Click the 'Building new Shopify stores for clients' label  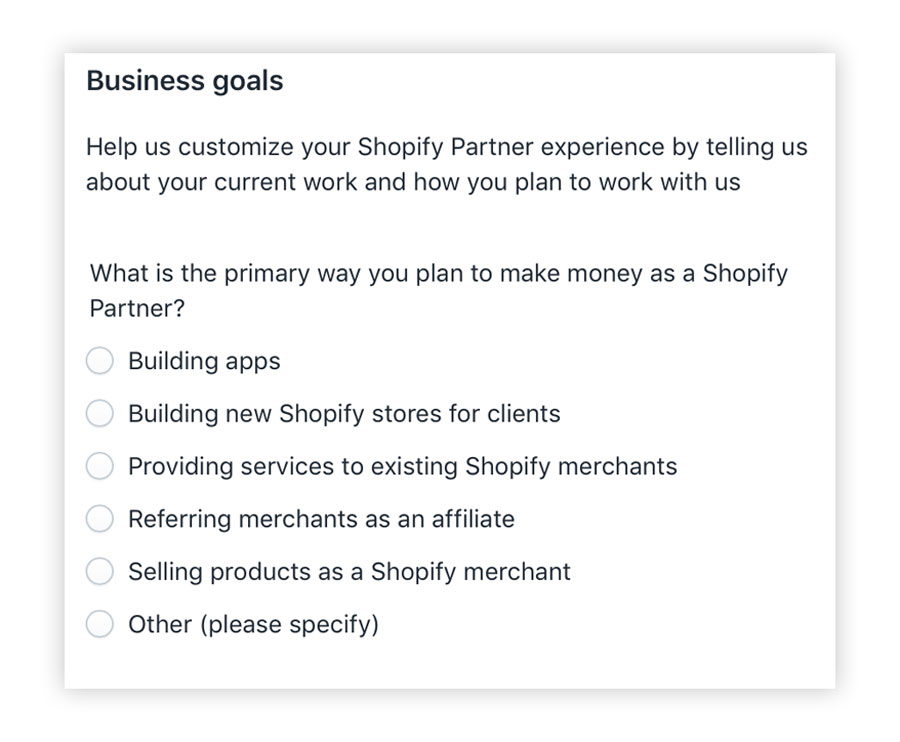pyautogui.click(x=344, y=414)
